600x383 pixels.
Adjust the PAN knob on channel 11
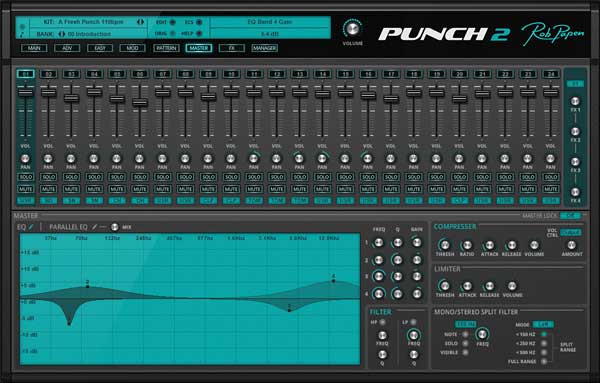coord(253,158)
